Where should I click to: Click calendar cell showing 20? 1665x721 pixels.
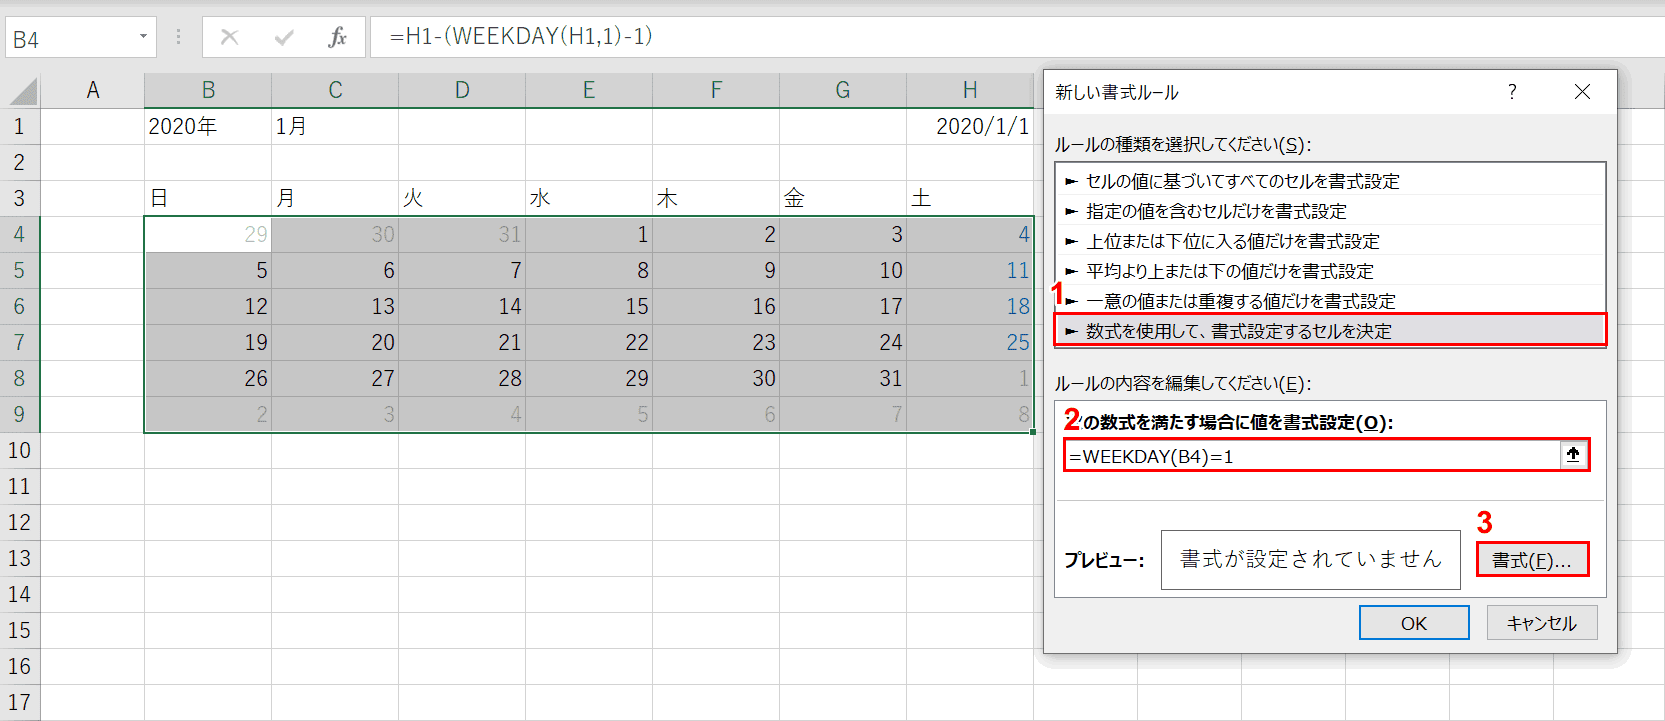coord(335,342)
